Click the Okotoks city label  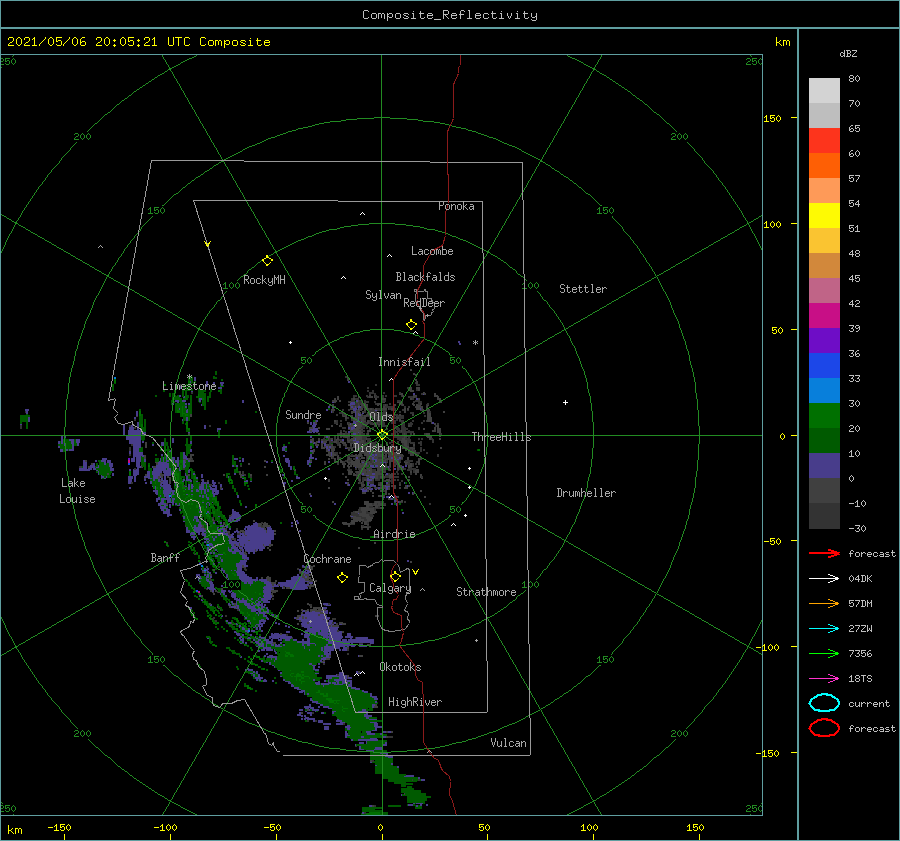click(400, 667)
